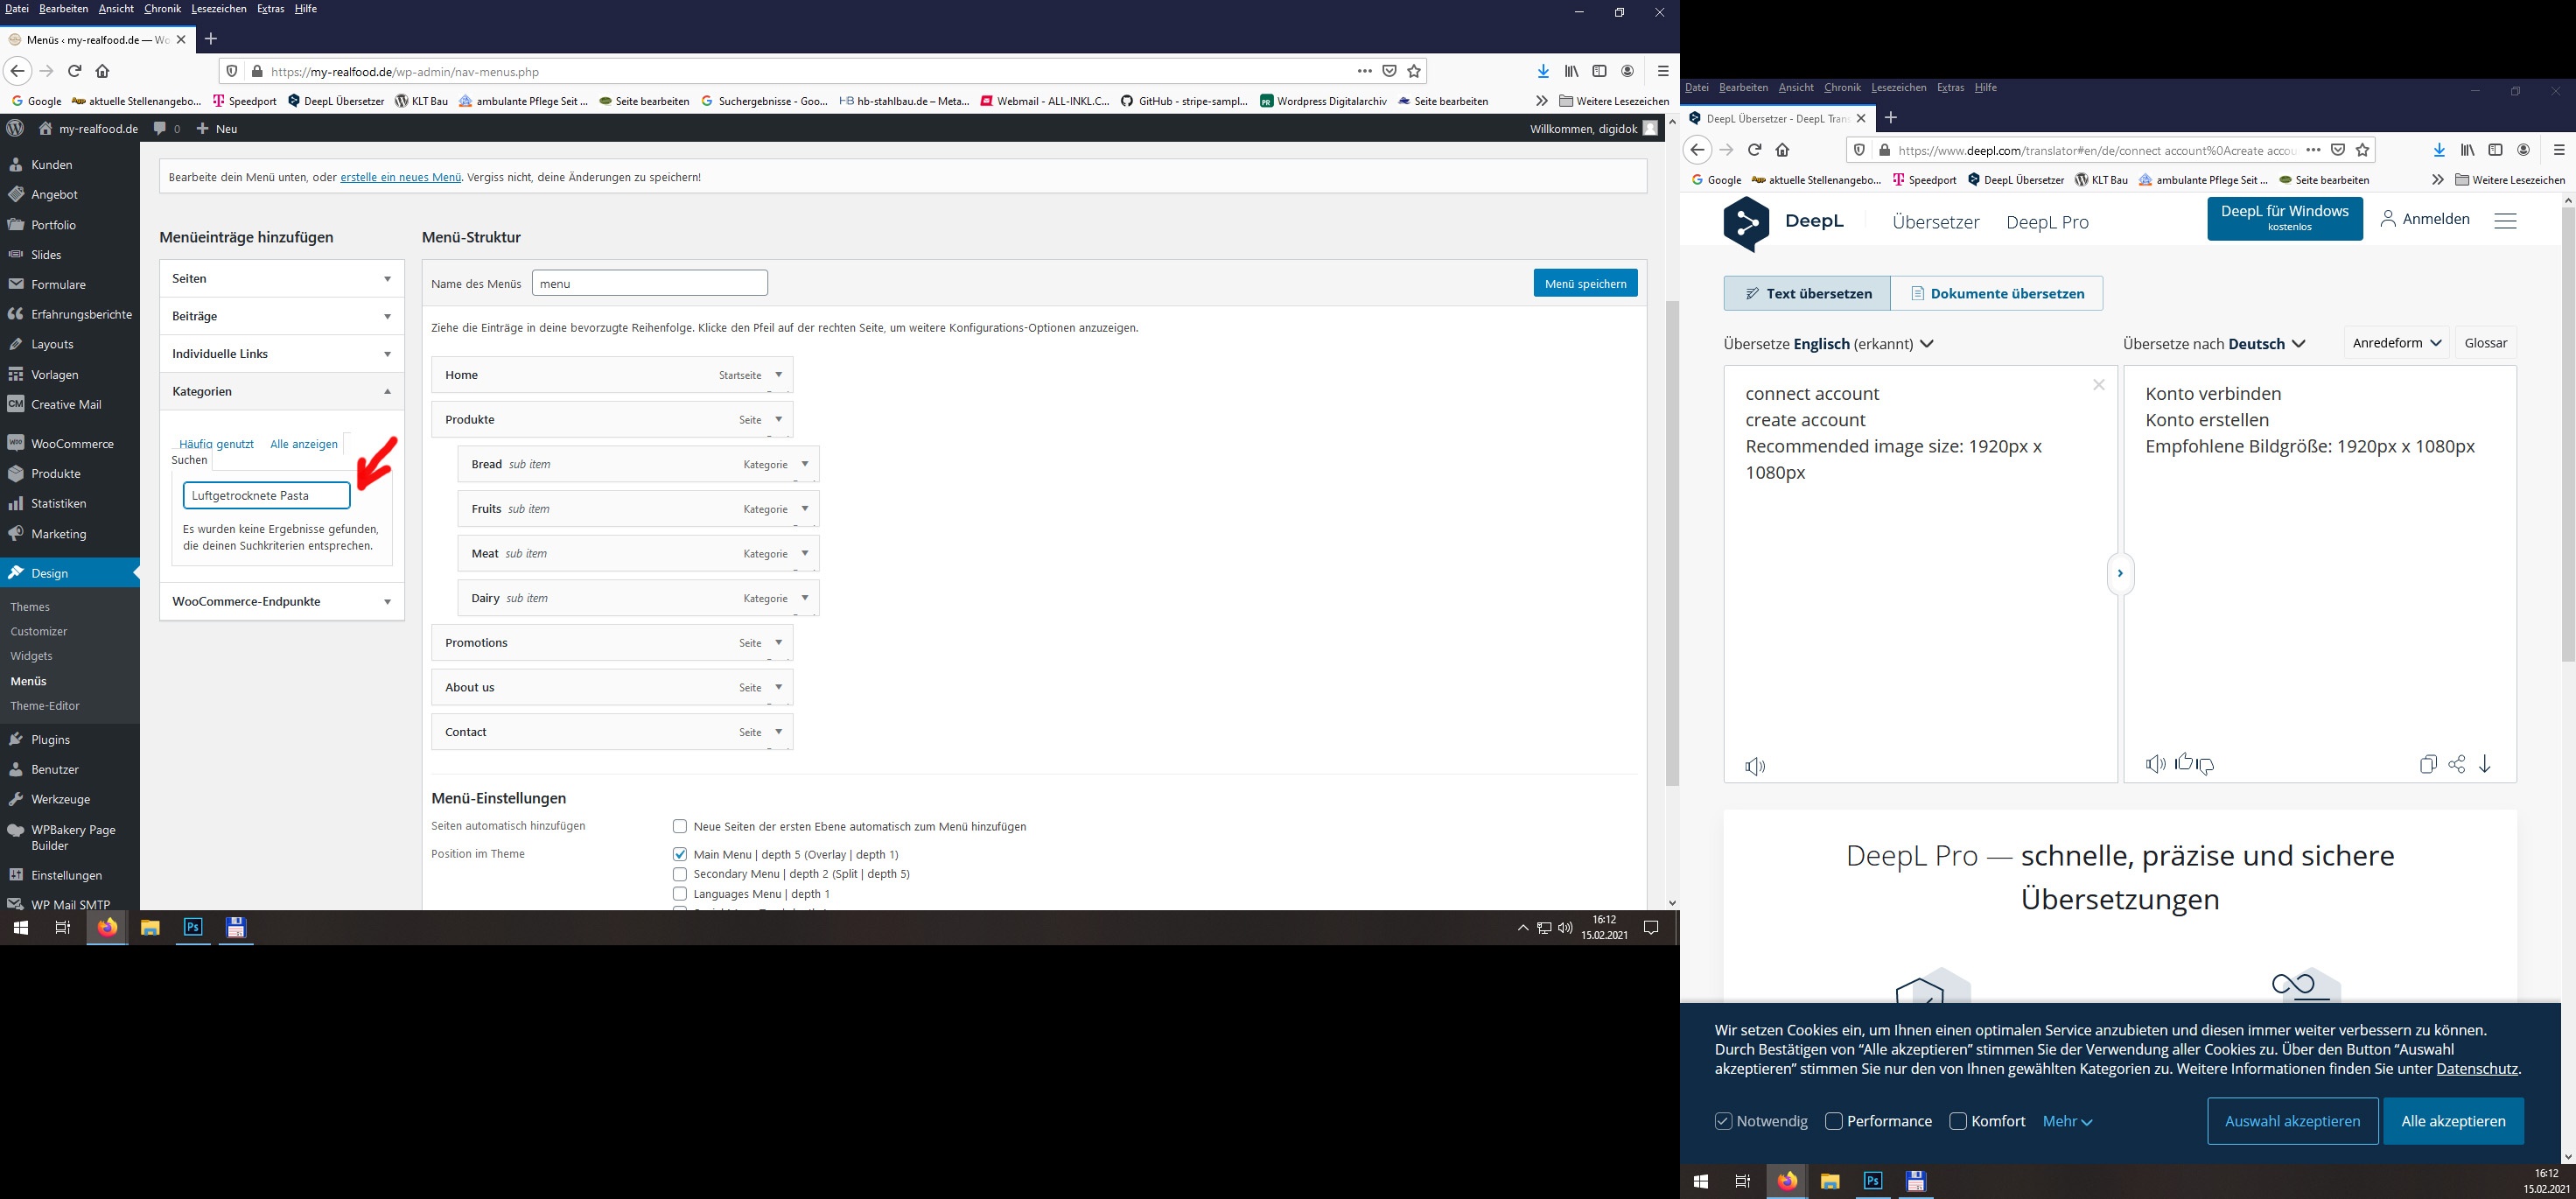Click the category search field
The width and height of the screenshot is (2576, 1199).
(267, 495)
